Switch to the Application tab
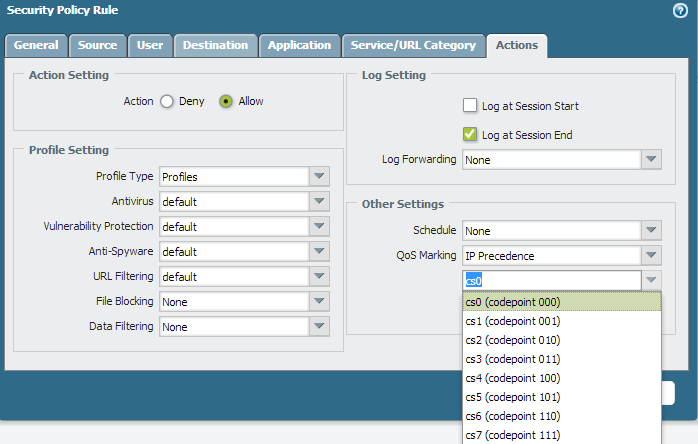The image size is (698, 444). 299,45
